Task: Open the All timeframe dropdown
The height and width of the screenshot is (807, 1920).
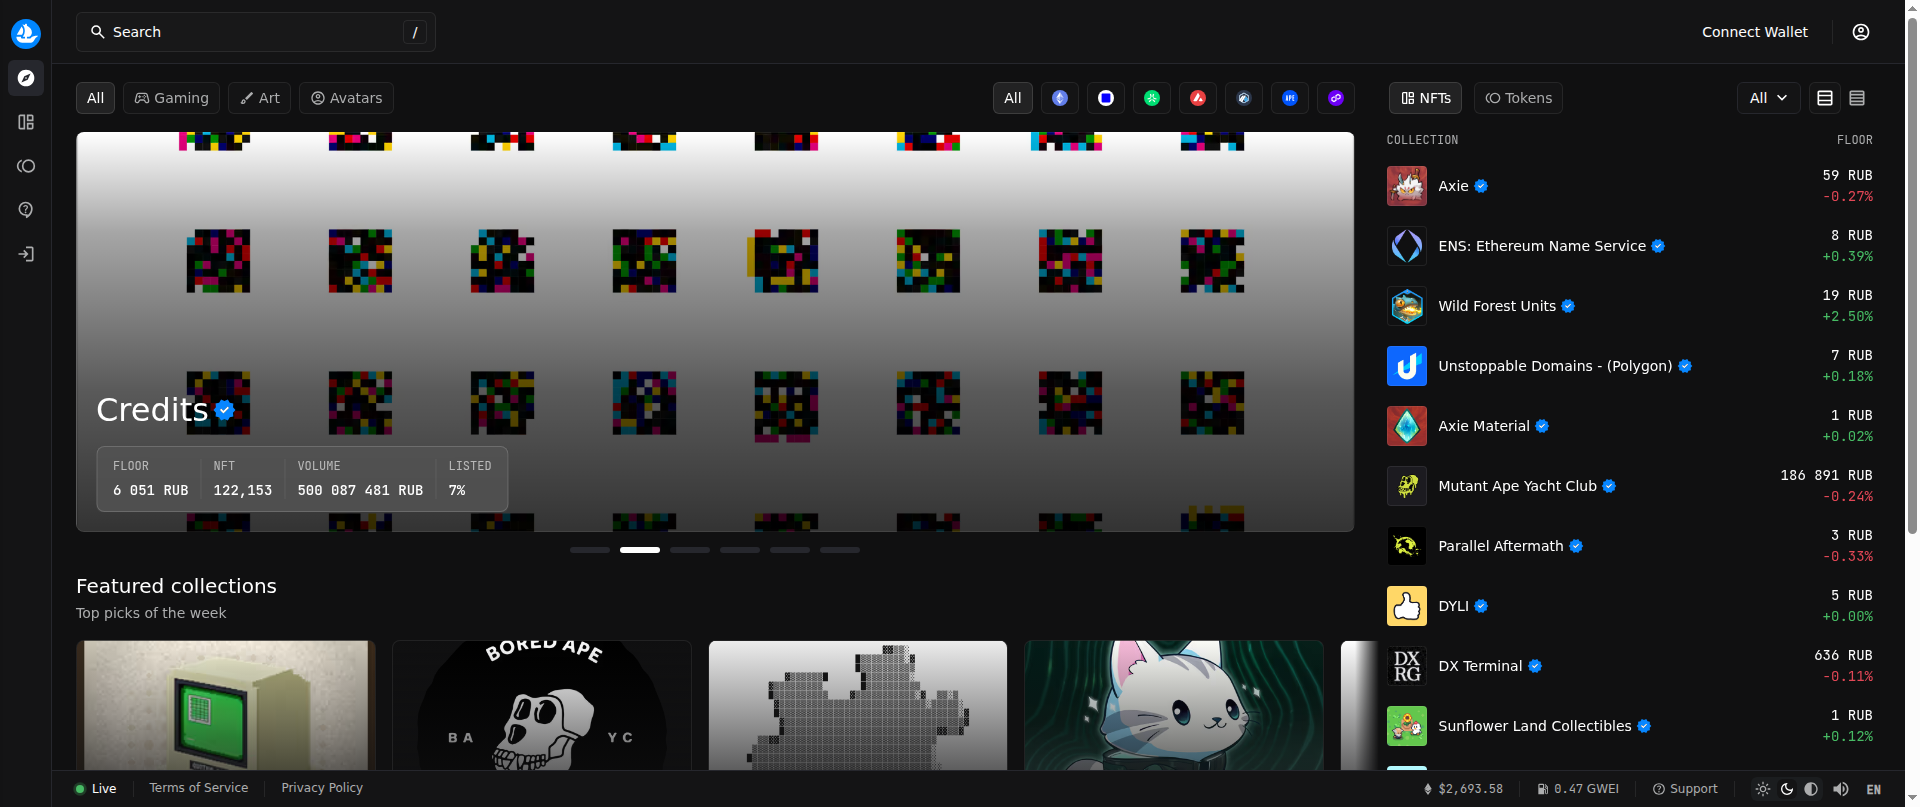Action: tap(1768, 98)
